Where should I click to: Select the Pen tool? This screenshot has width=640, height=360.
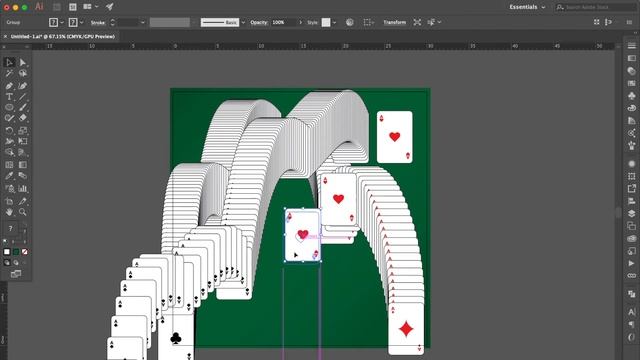(x=9, y=86)
